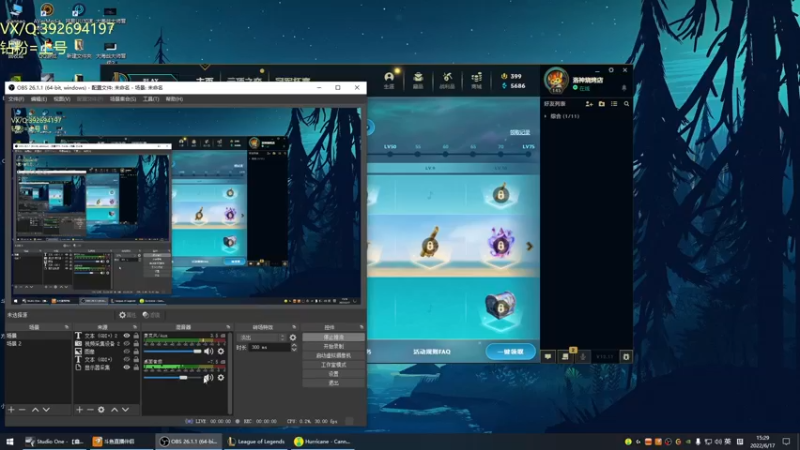Hide 视频采集设备 2 source with eye
Viewport: 800px width, 450px height.
coord(127,343)
